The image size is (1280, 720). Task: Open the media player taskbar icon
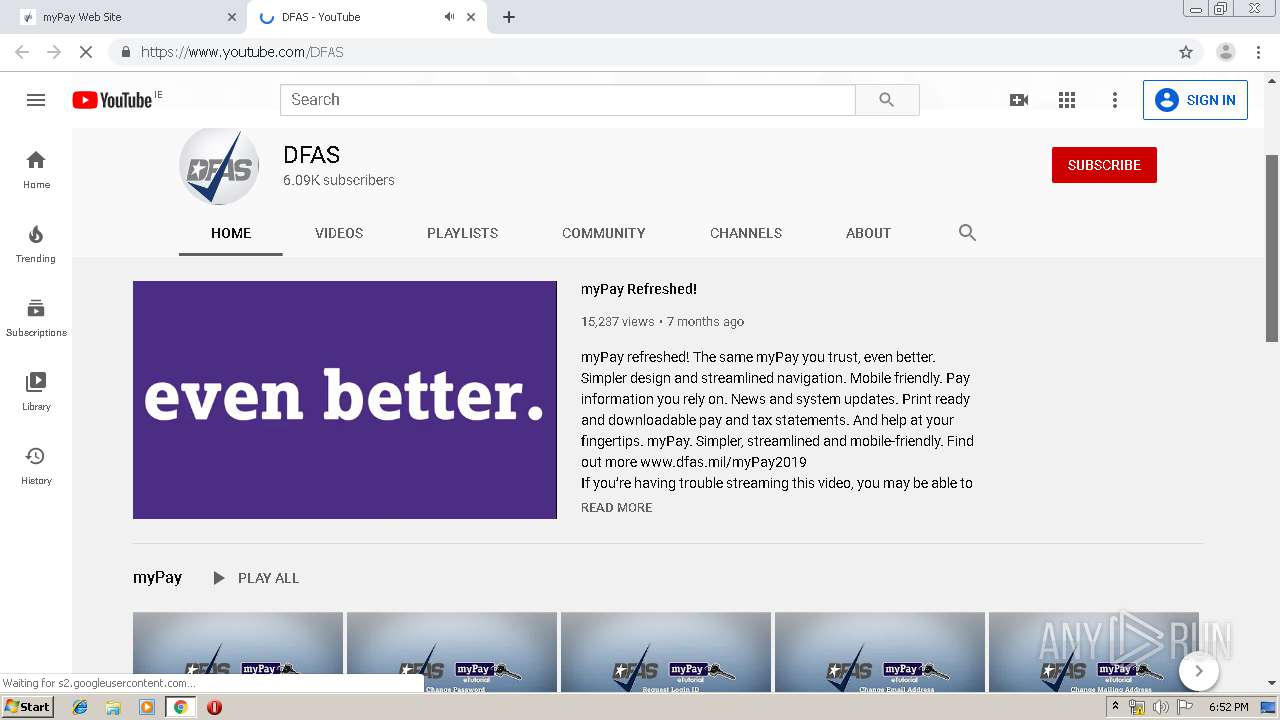[147, 707]
